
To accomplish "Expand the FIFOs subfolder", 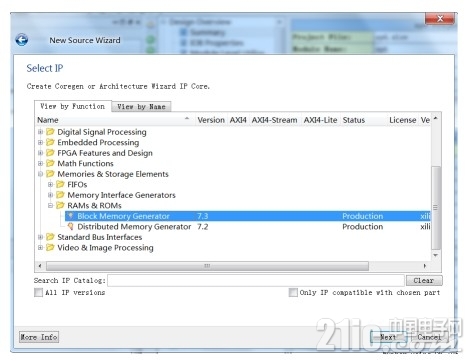I will (x=50, y=184).
